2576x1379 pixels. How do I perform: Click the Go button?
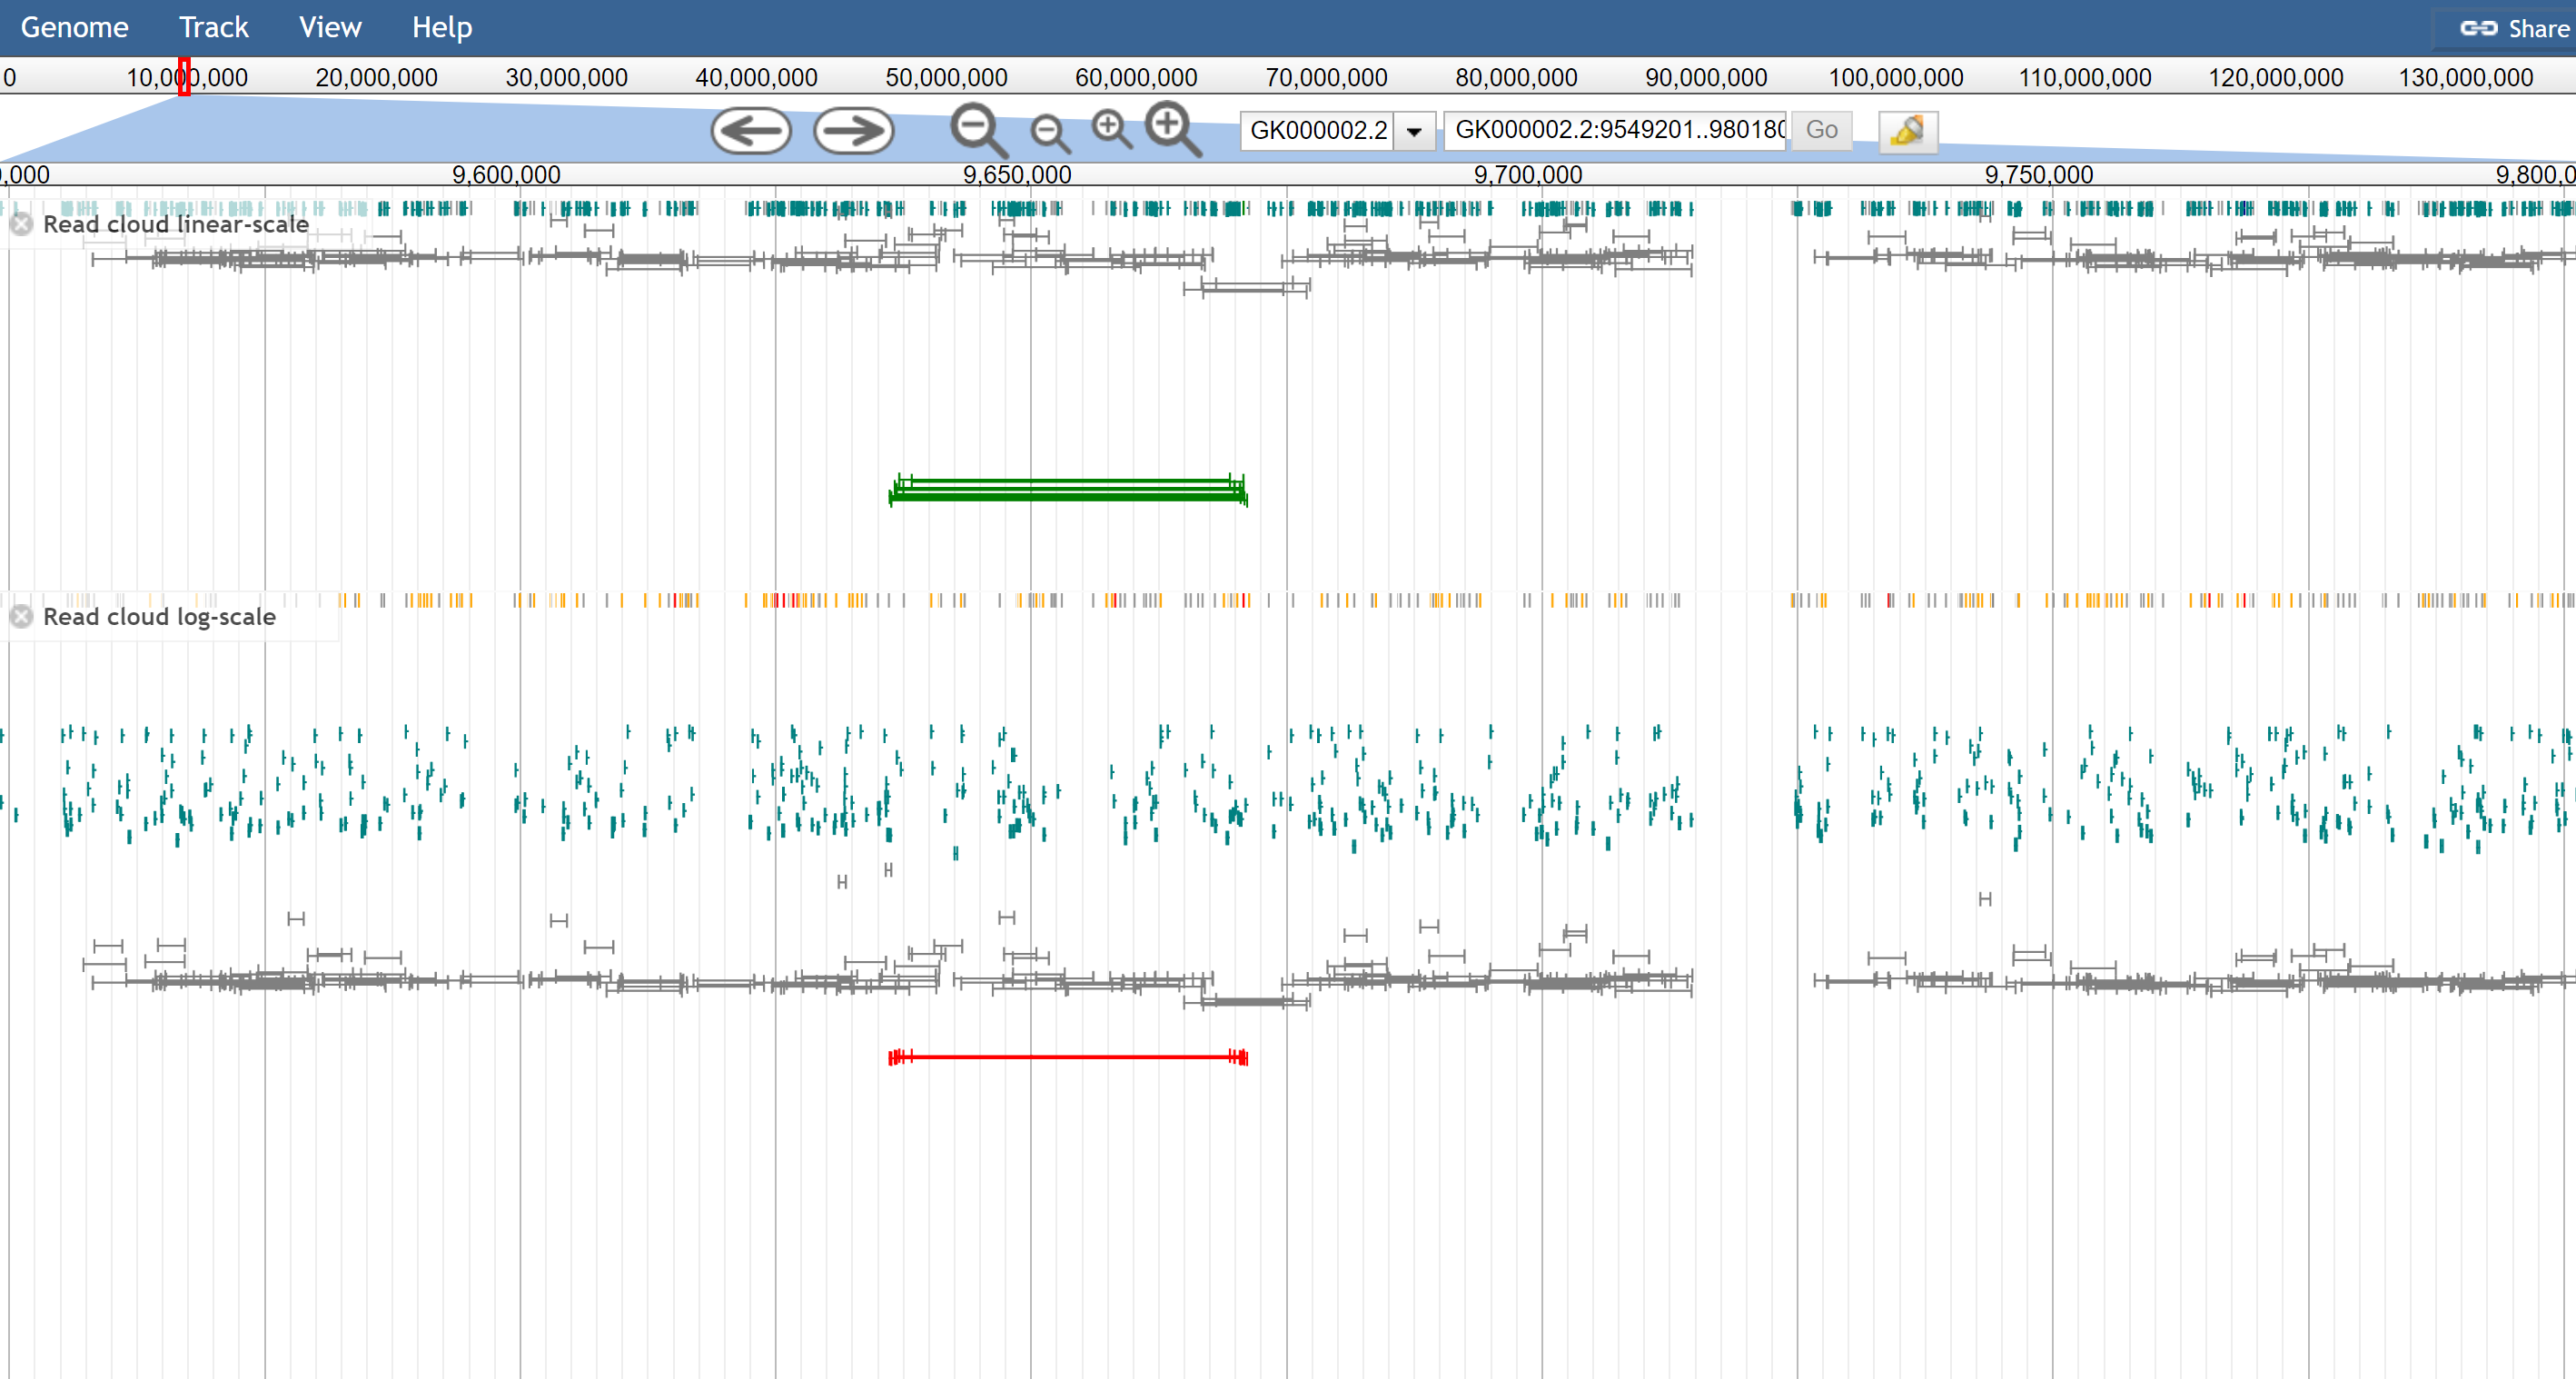click(x=1821, y=130)
